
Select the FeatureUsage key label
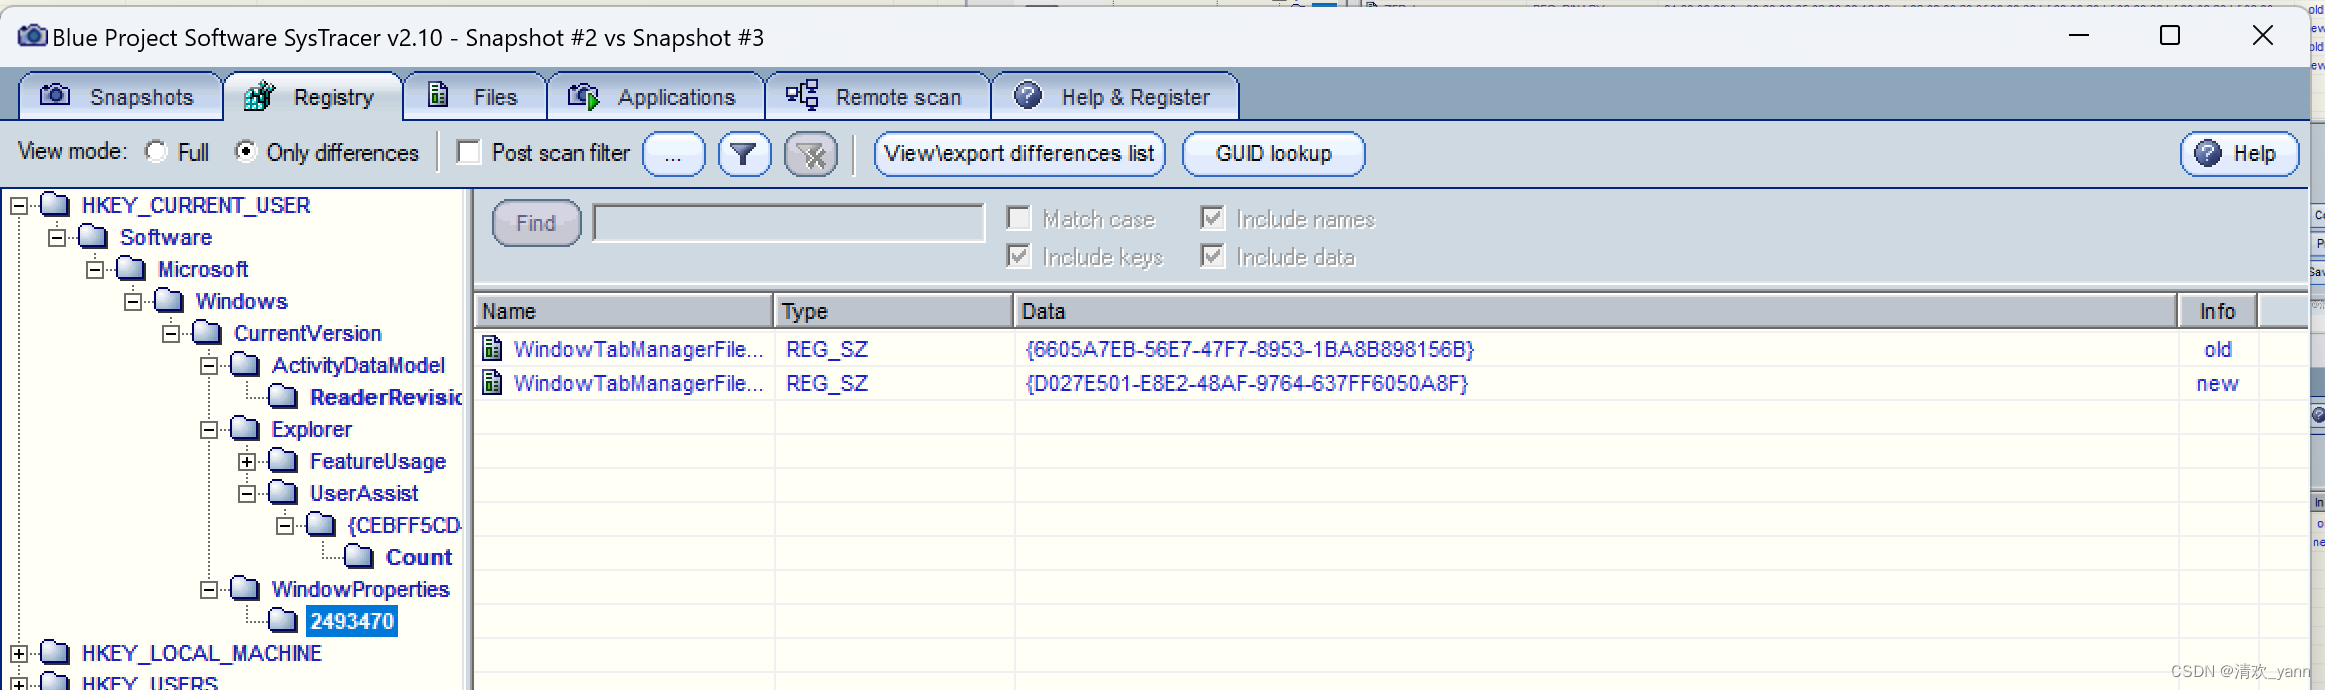378,462
